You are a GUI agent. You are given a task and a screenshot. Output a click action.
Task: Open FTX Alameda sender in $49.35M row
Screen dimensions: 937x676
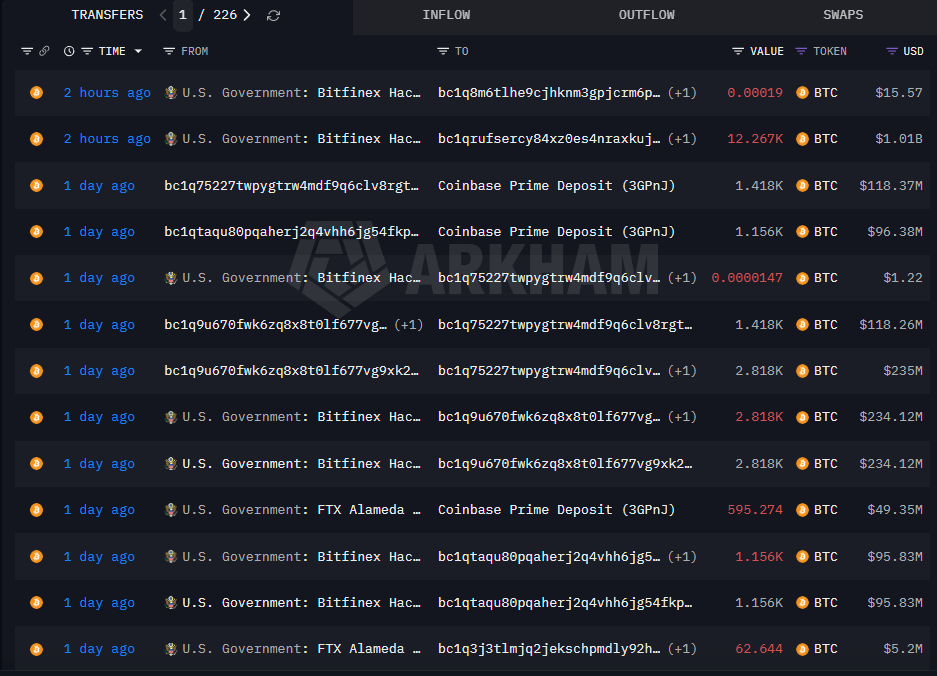pyautogui.click(x=301, y=510)
